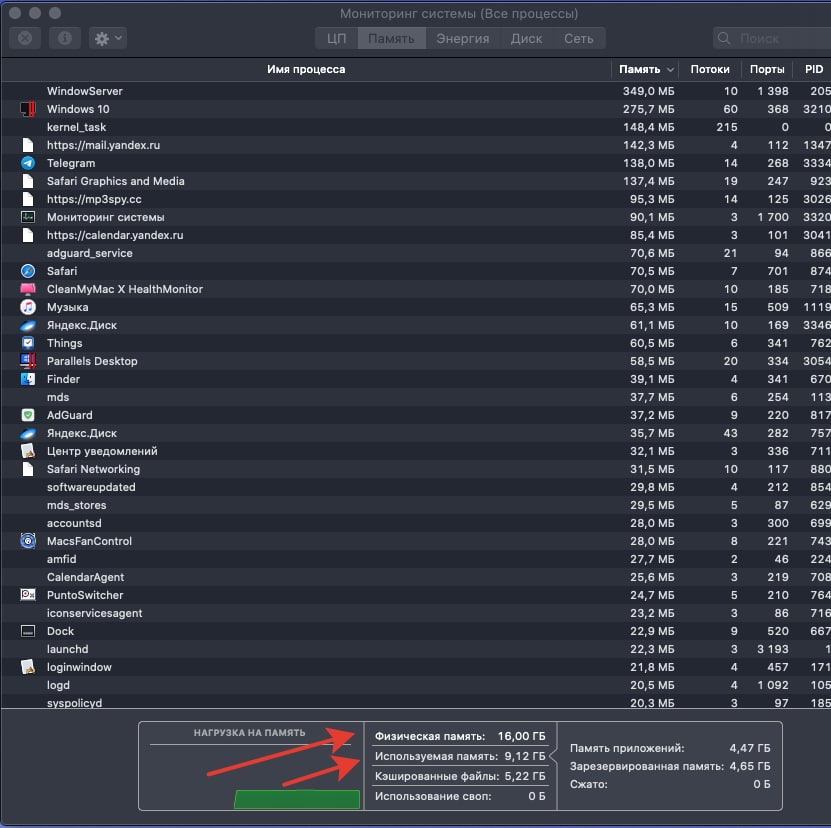Toggle the sort arrow on the Память column
Screen dimensions: 831x828
670,69
